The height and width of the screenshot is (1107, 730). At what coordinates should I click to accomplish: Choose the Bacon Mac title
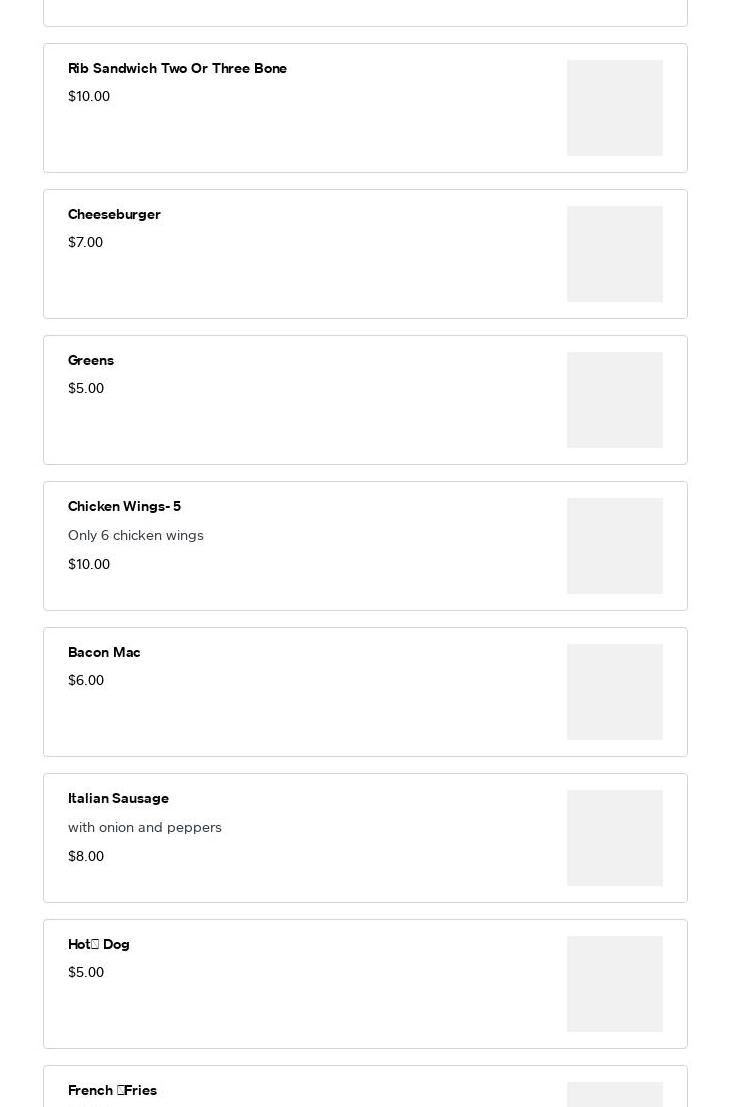point(104,653)
